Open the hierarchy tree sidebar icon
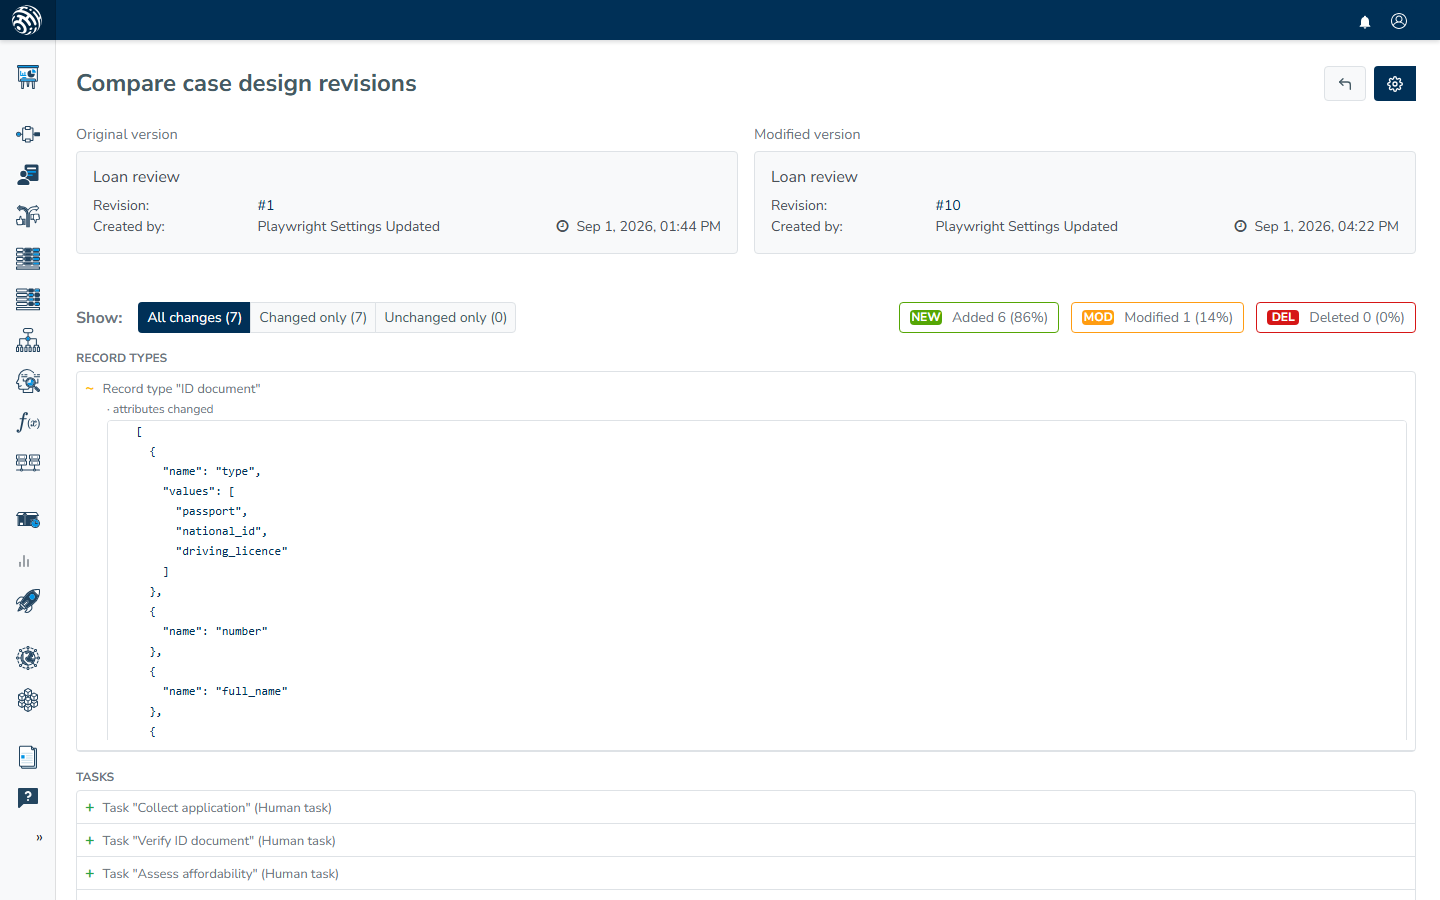This screenshot has height=900, width=1440. pyautogui.click(x=28, y=340)
